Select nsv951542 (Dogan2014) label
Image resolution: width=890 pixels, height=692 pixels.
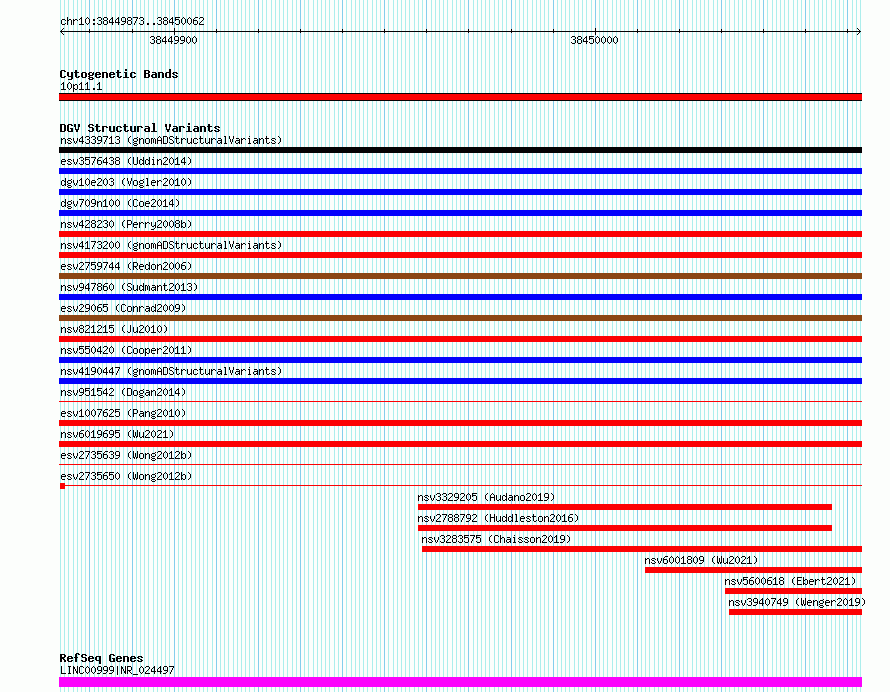123,392
